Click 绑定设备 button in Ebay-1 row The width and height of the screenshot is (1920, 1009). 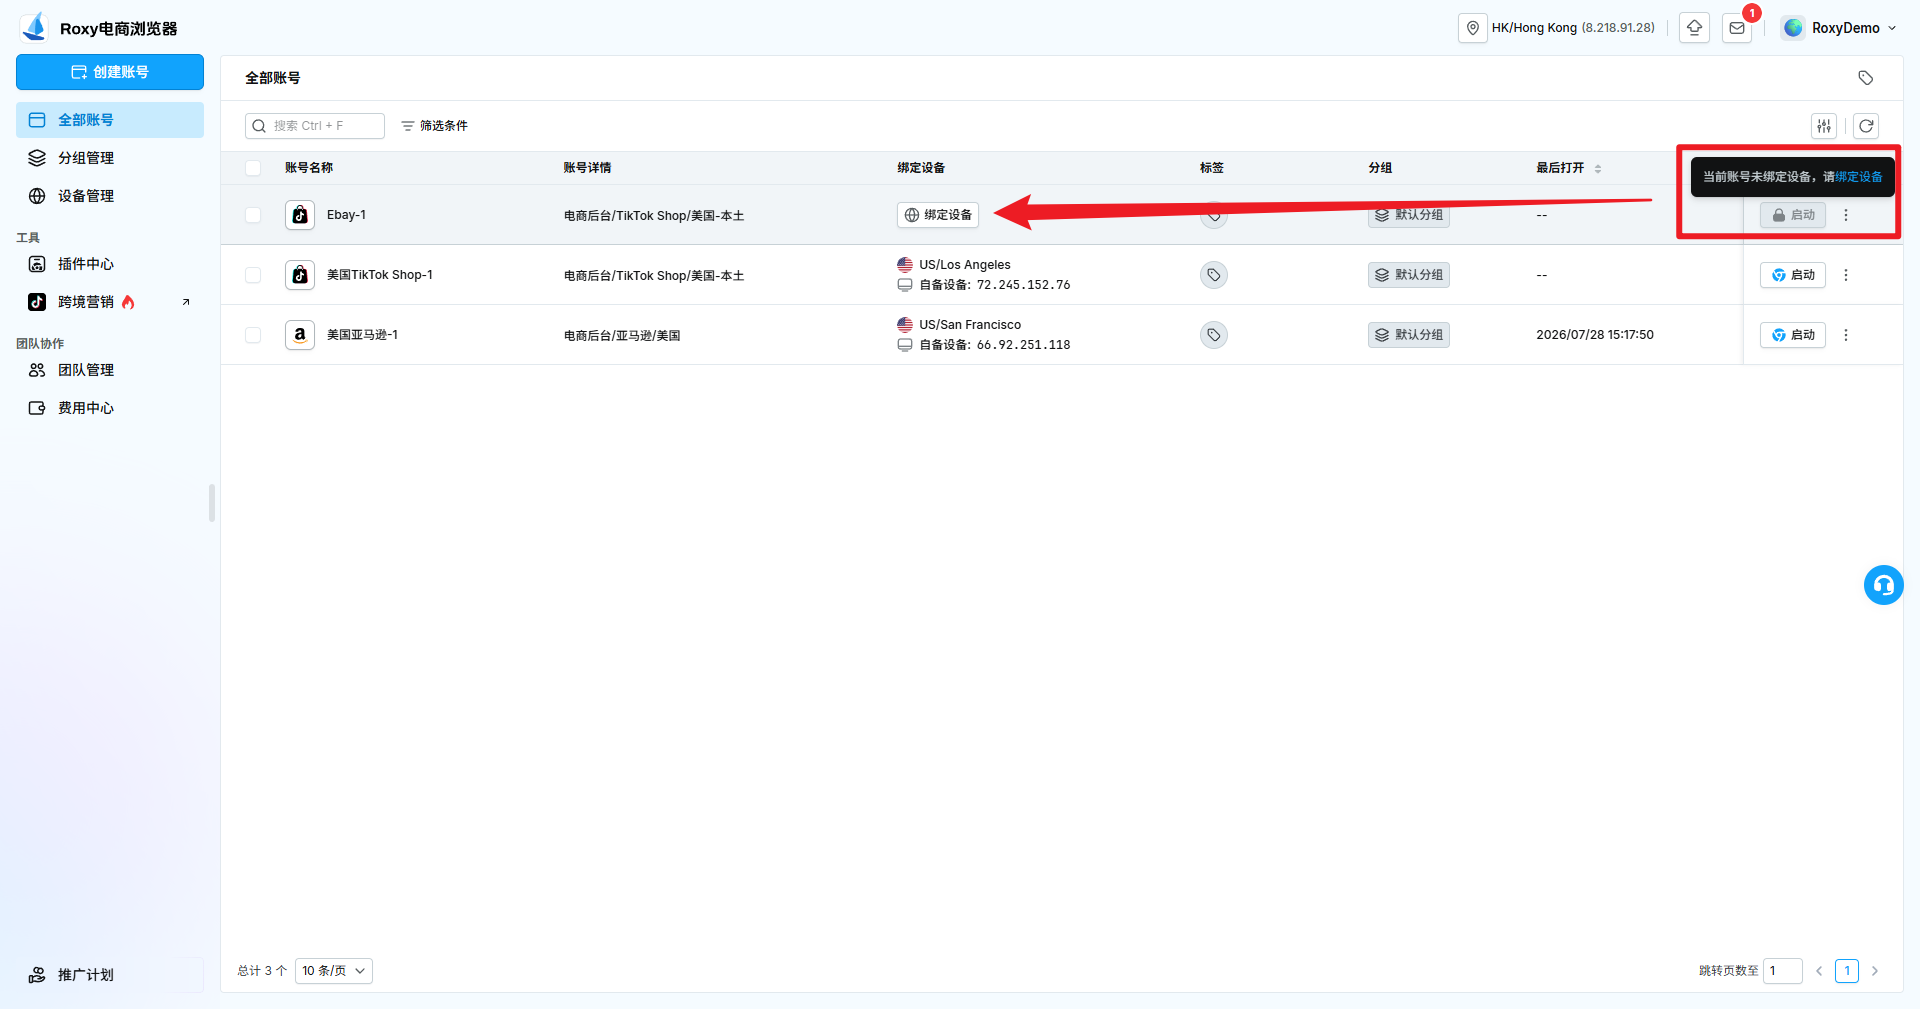coord(938,215)
